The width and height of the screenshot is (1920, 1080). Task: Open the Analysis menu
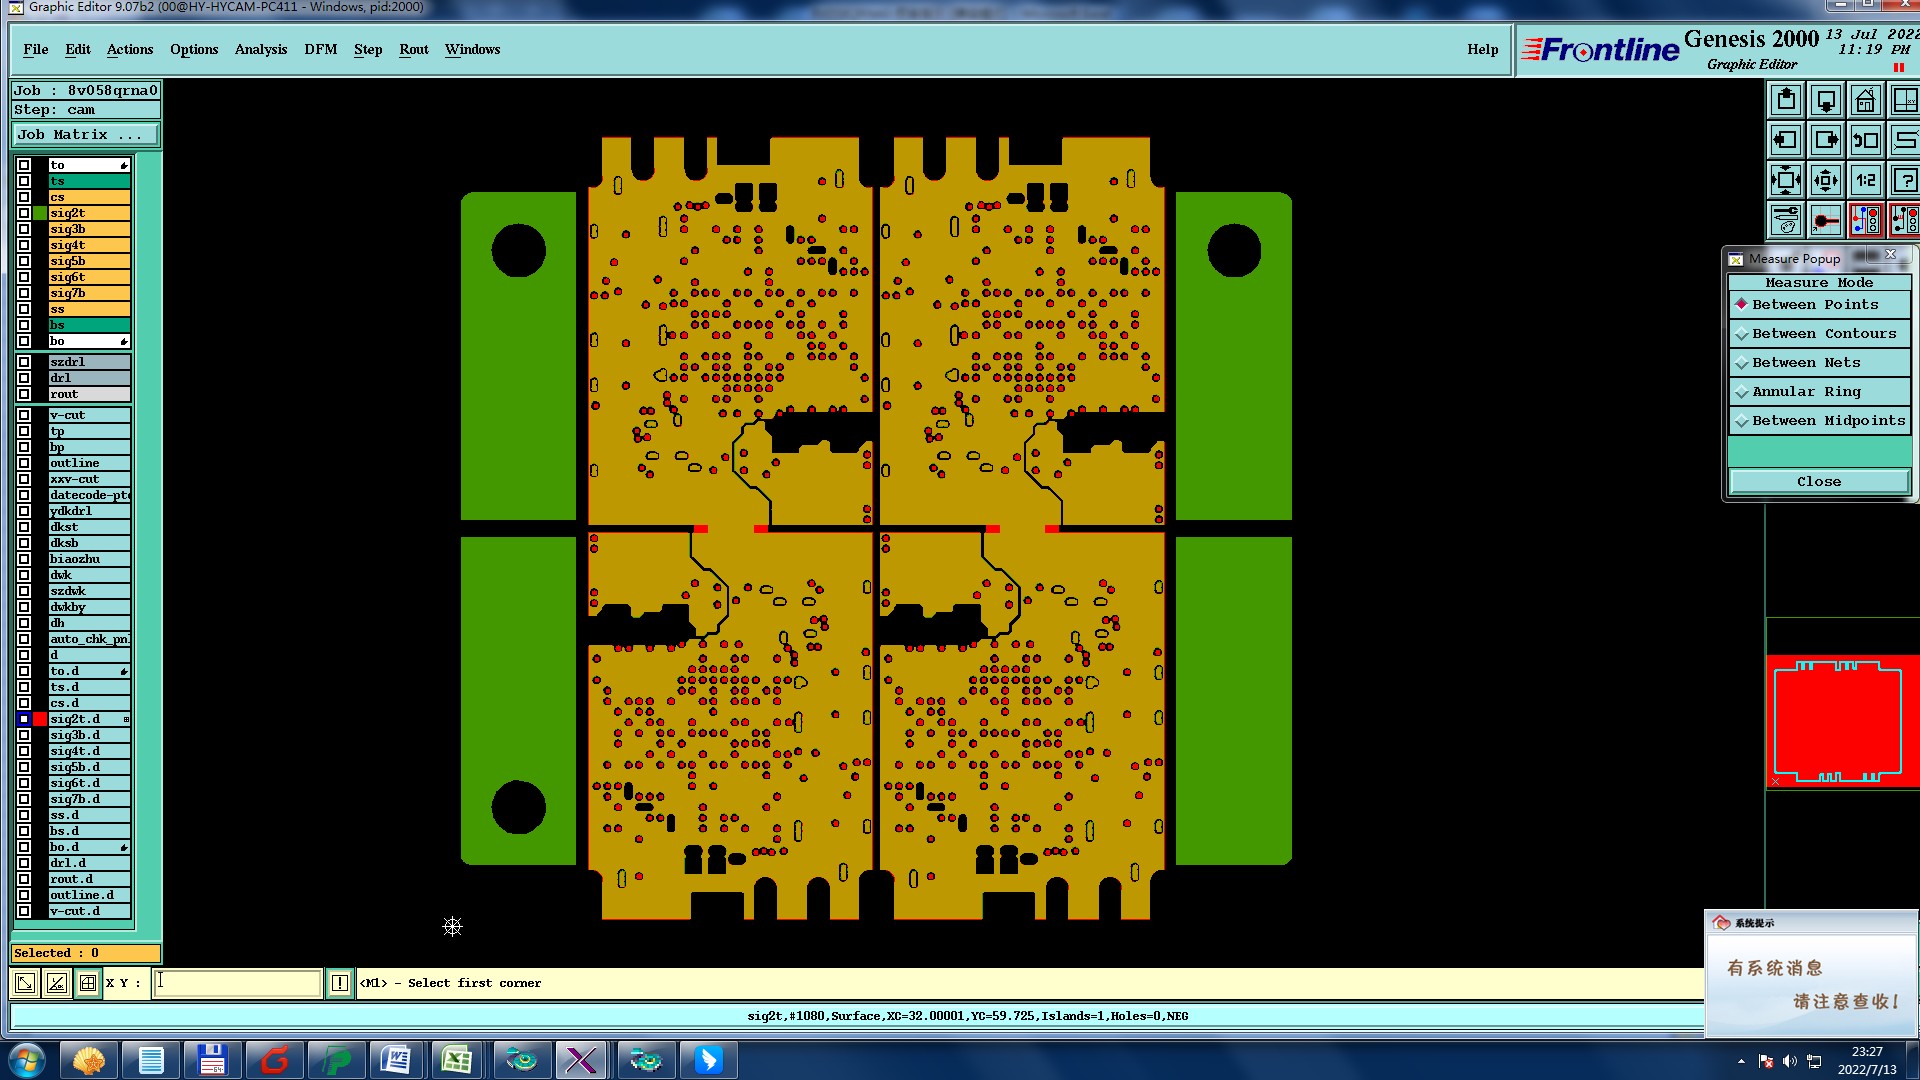point(260,50)
